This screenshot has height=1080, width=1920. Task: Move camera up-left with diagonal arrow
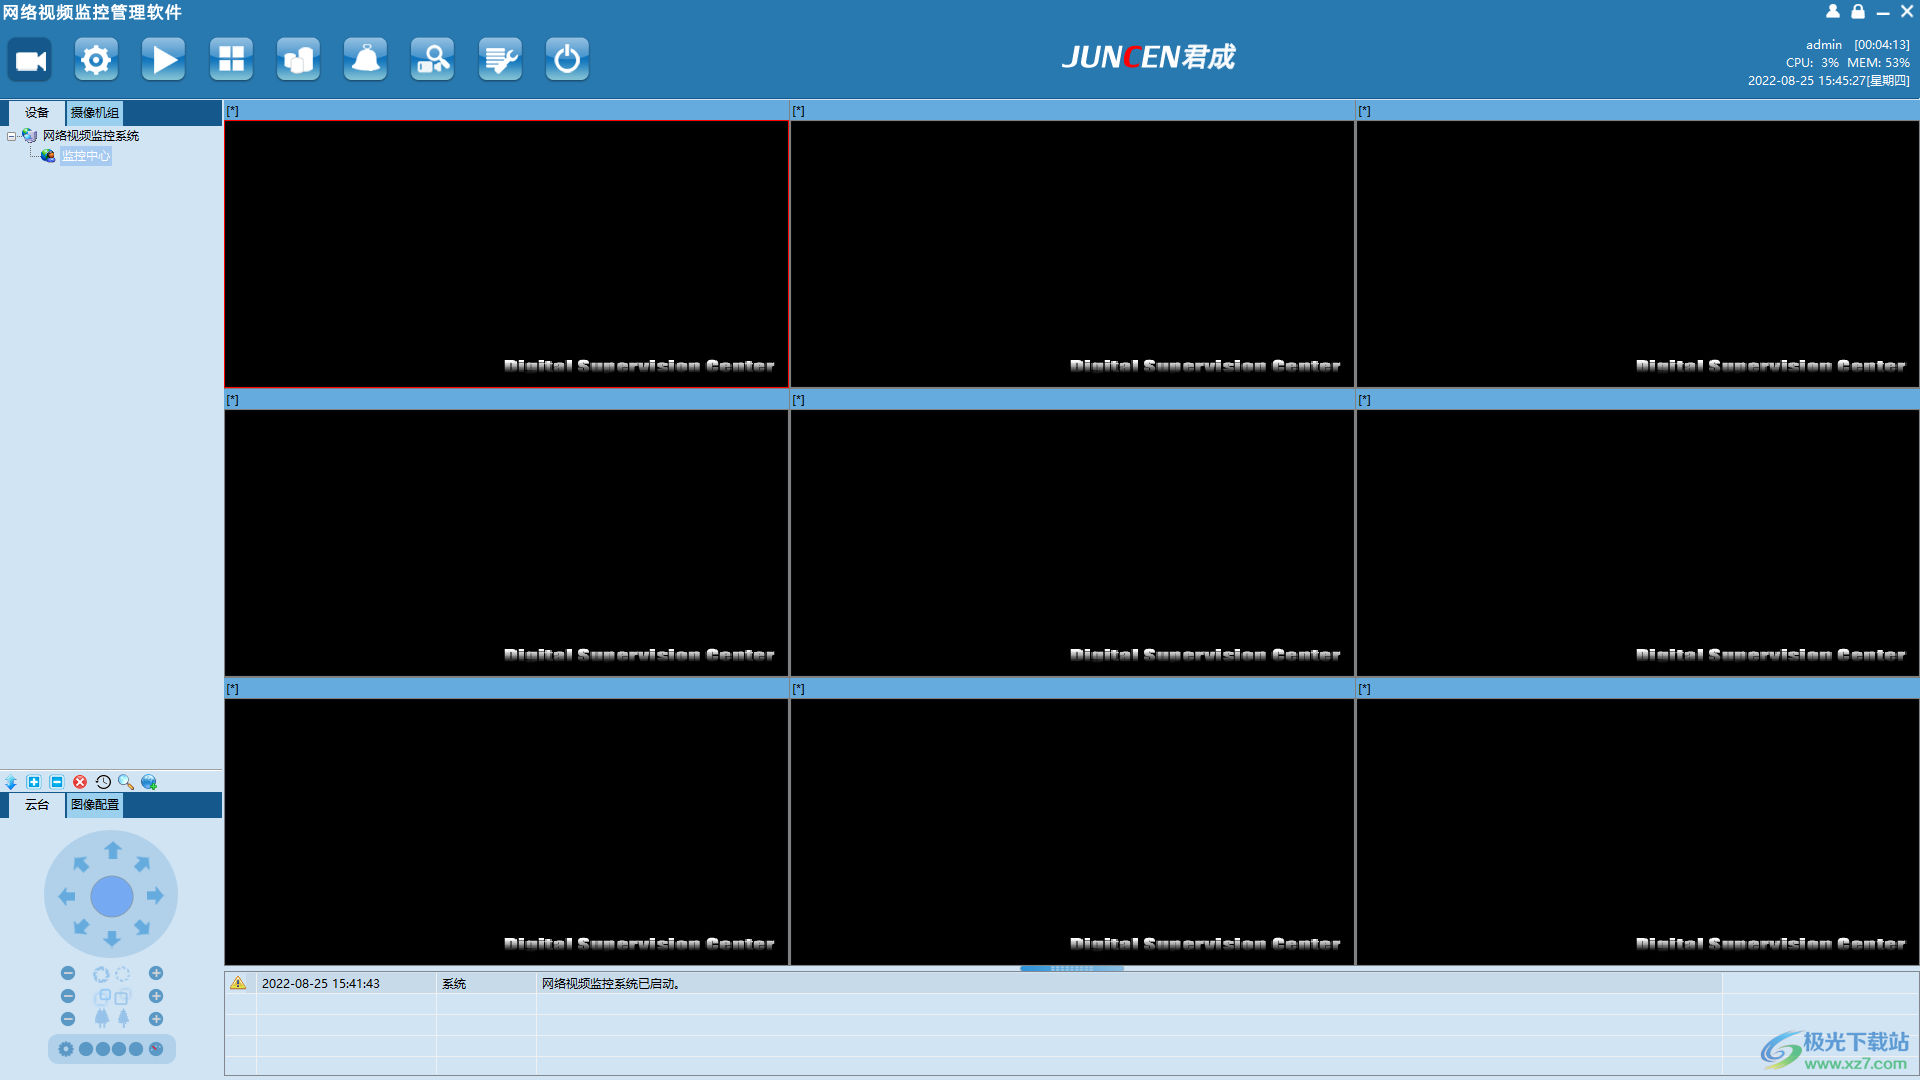(81, 864)
